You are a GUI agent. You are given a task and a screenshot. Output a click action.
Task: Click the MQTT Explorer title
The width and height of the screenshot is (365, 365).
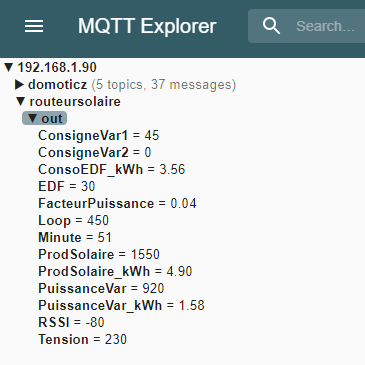(x=147, y=26)
